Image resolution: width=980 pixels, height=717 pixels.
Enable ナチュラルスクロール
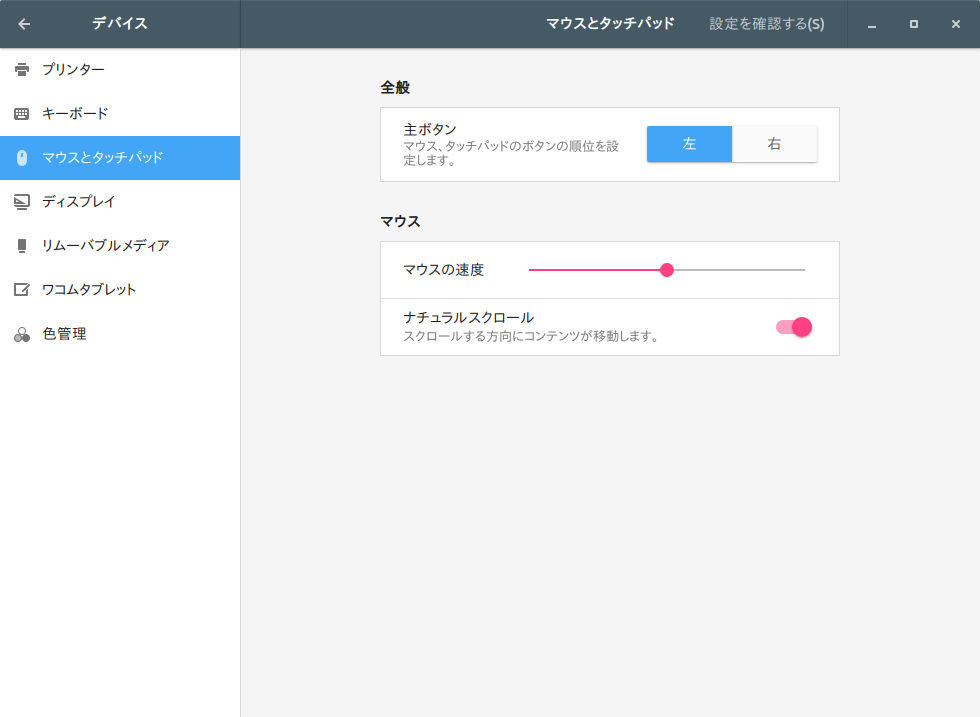coord(794,326)
